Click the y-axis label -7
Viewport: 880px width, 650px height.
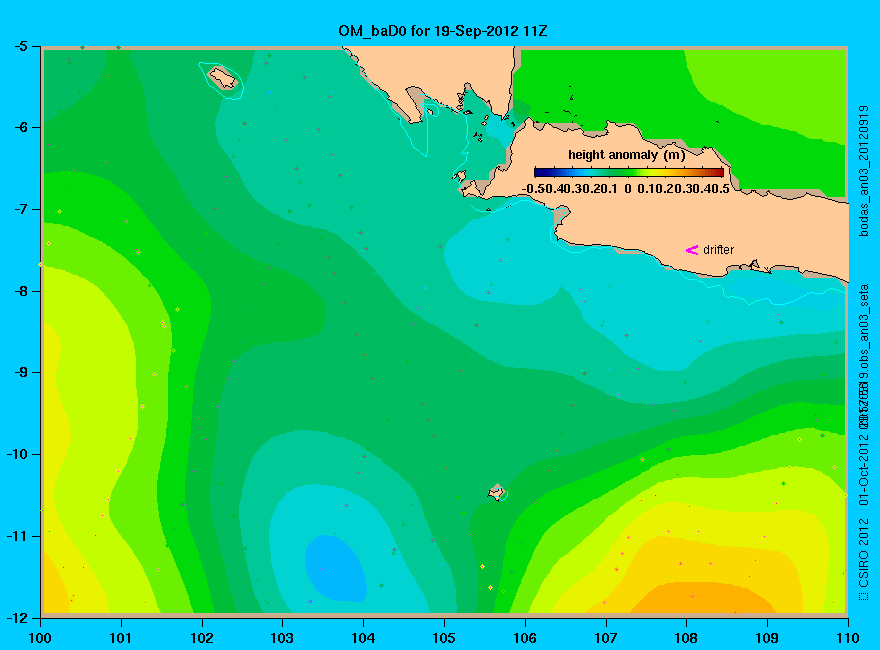point(20,209)
